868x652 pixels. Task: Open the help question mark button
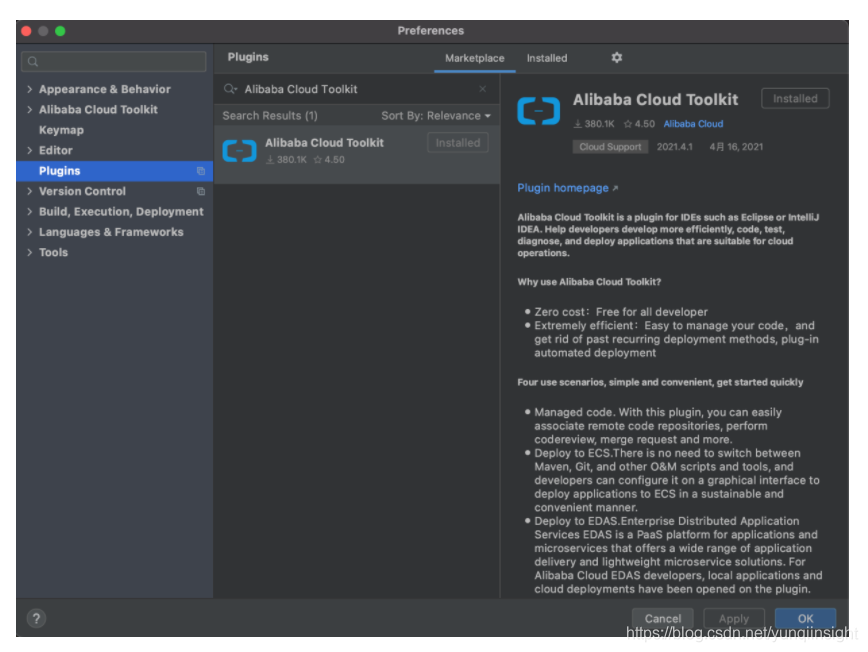pyautogui.click(x=37, y=618)
